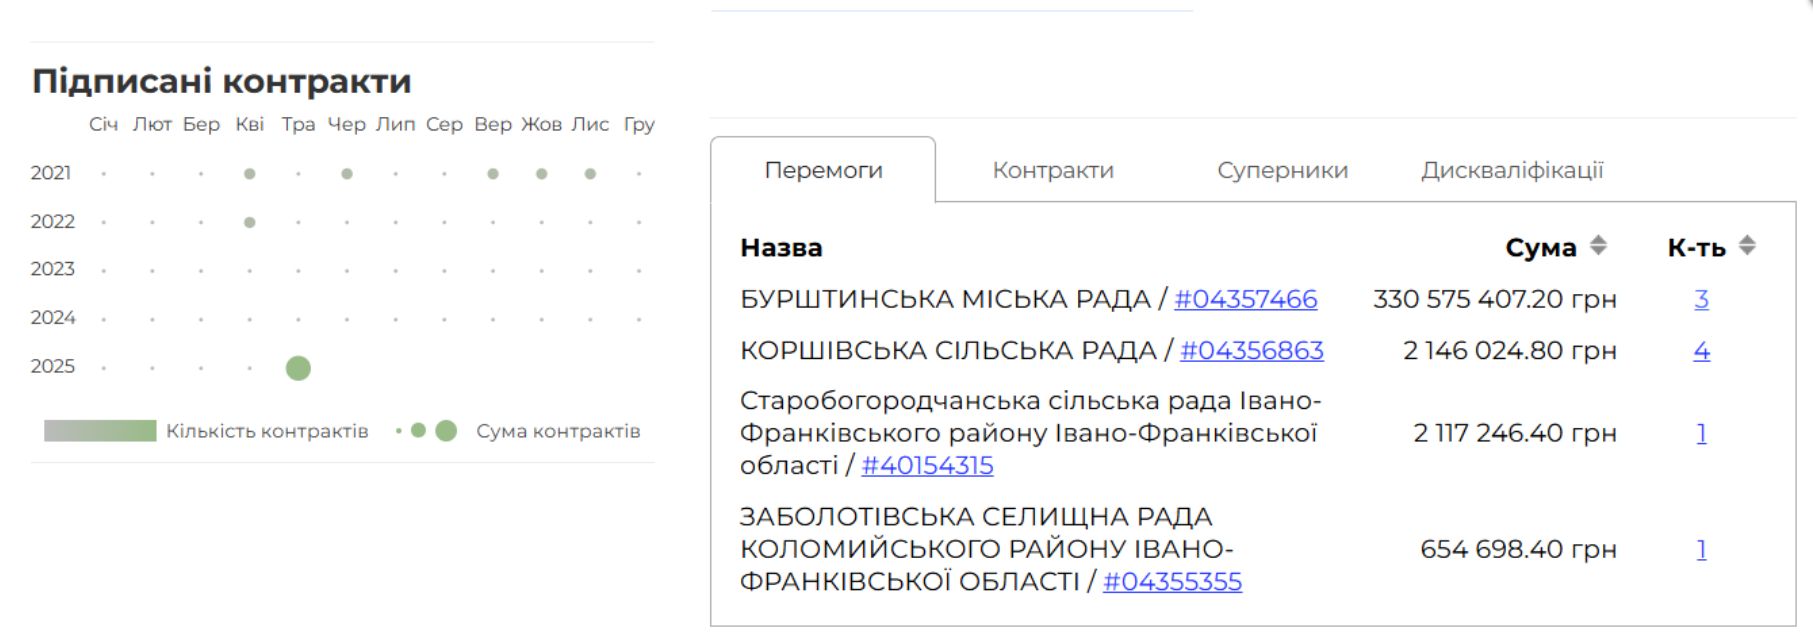This screenshot has height=632, width=1813.
Task: Switch to the Контракти tab
Action: (1052, 171)
